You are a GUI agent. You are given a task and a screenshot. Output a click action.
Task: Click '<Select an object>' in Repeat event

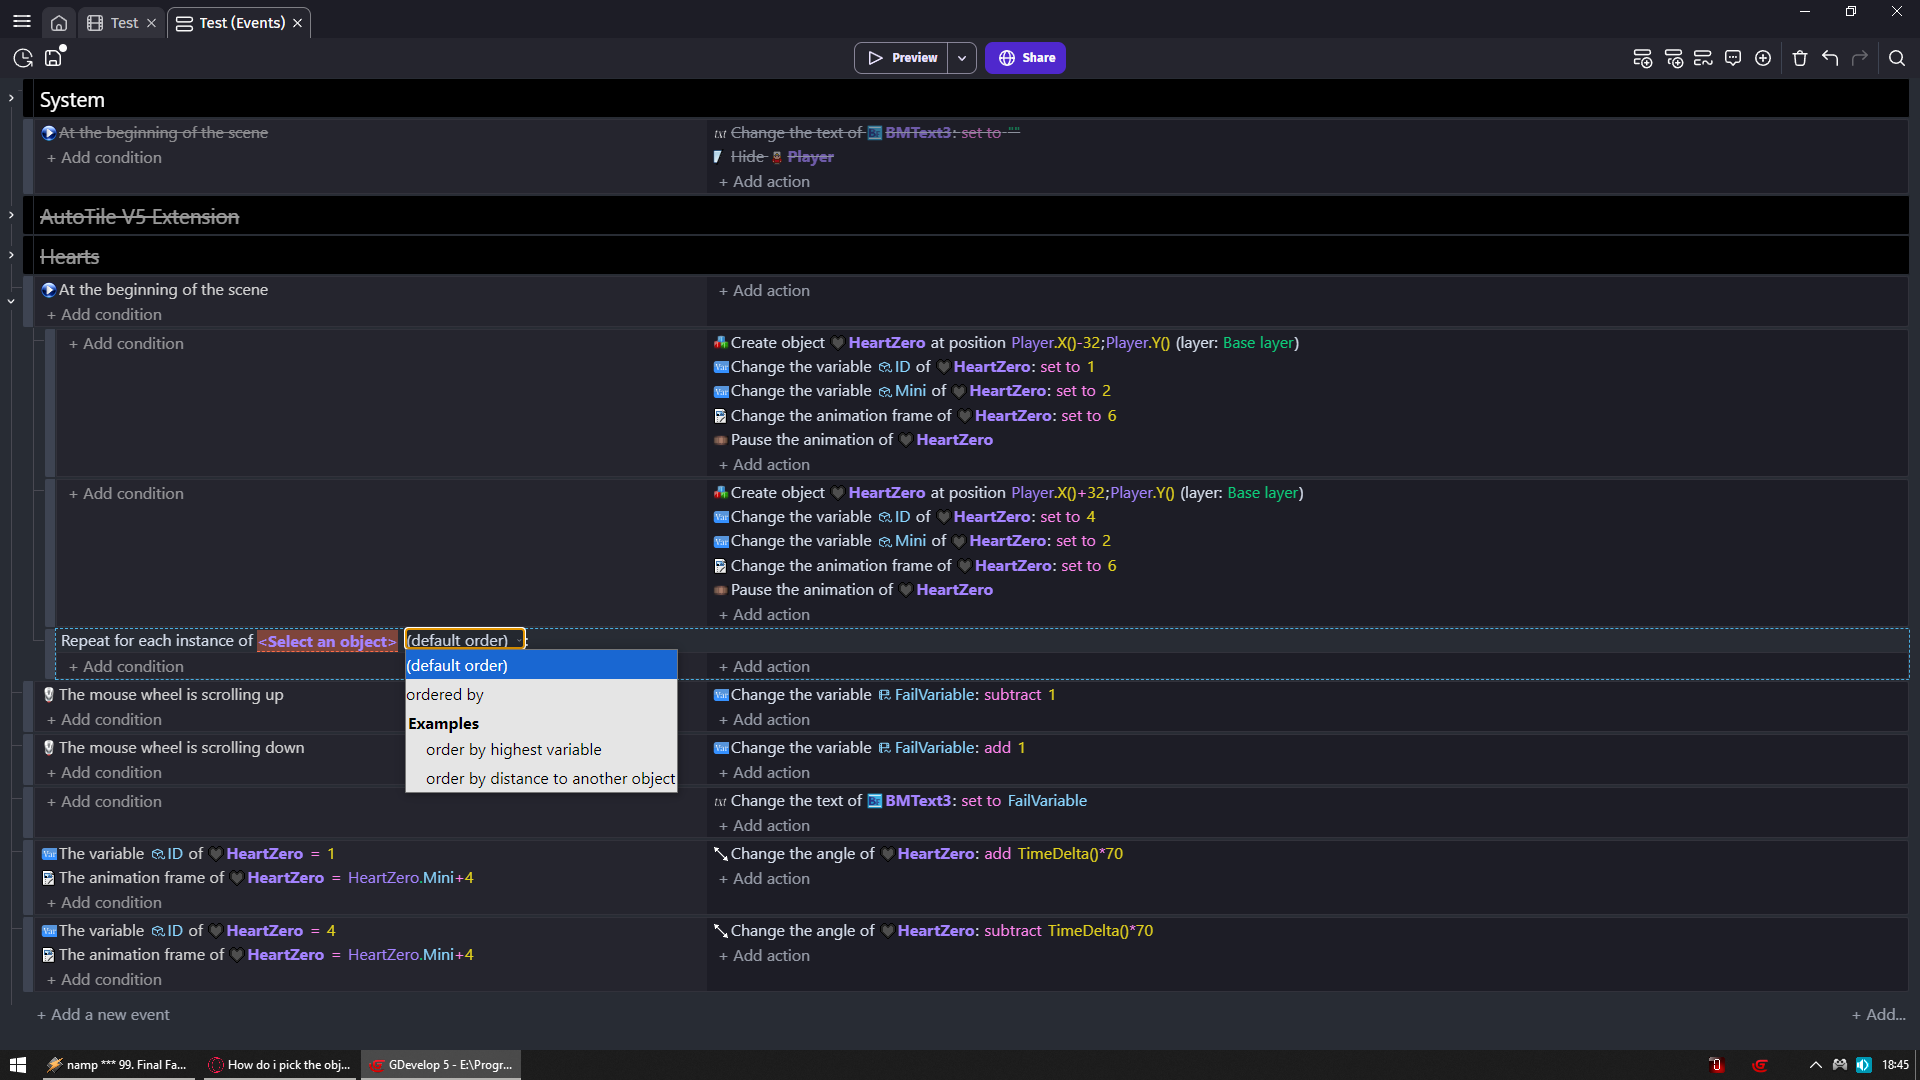point(328,641)
